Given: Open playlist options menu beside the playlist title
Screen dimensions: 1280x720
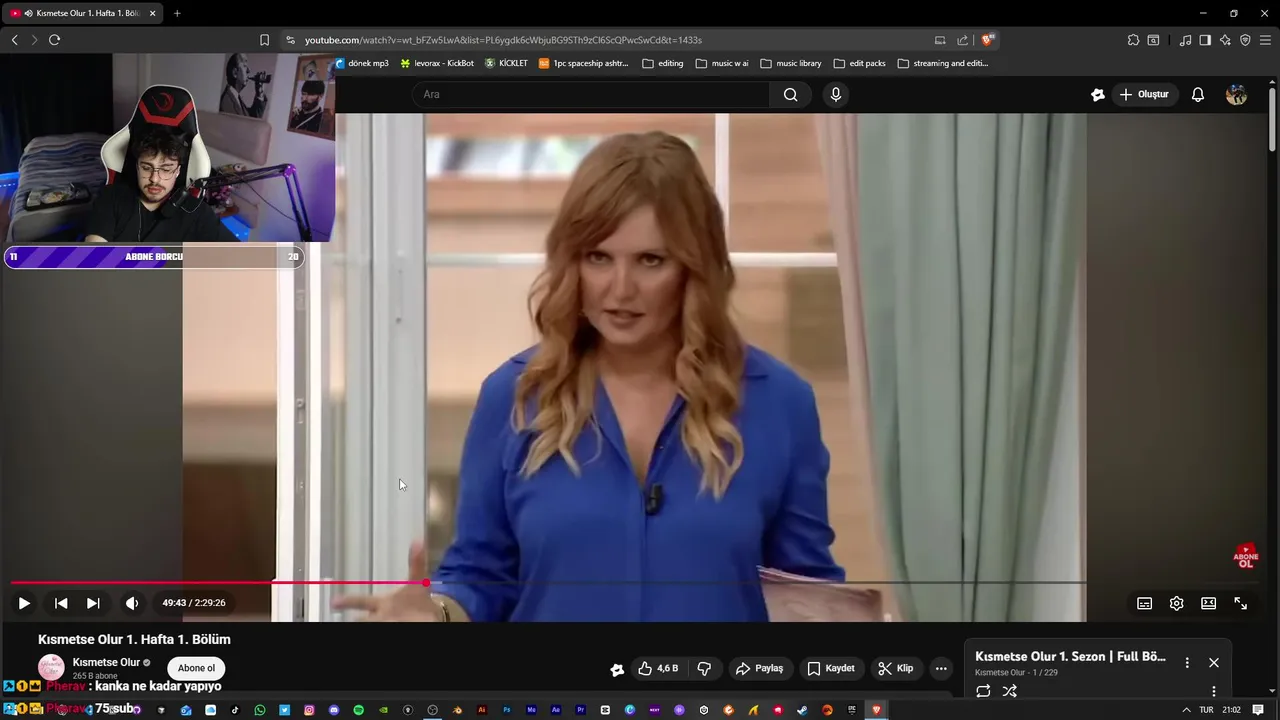Looking at the screenshot, I should (1187, 662).
